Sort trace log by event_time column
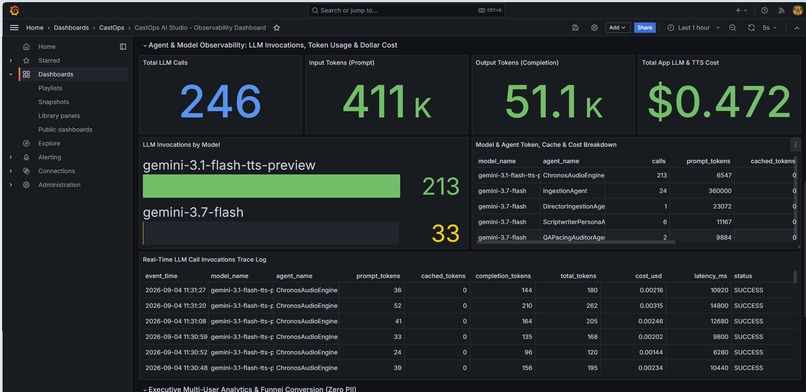 tap(161, 276)
